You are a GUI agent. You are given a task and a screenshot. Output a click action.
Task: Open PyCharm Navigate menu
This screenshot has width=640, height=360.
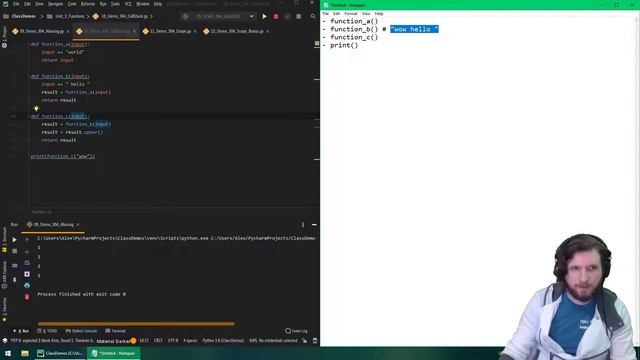click(x=56, y=4)
